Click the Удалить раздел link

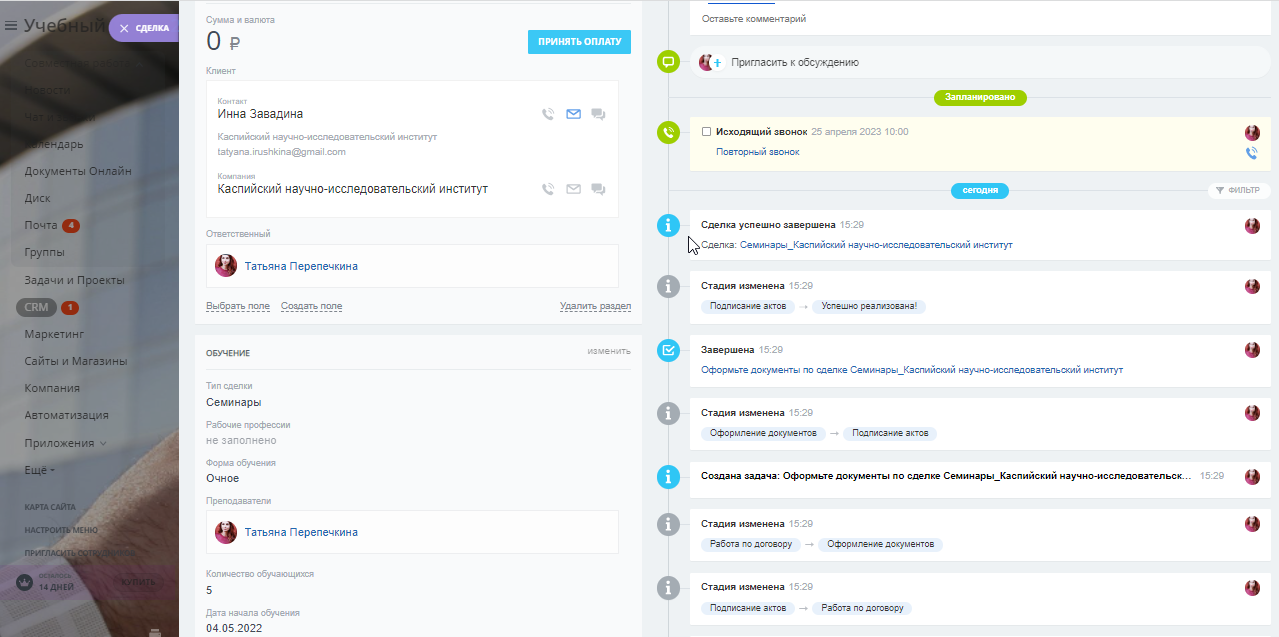click(x=595, y=306)
